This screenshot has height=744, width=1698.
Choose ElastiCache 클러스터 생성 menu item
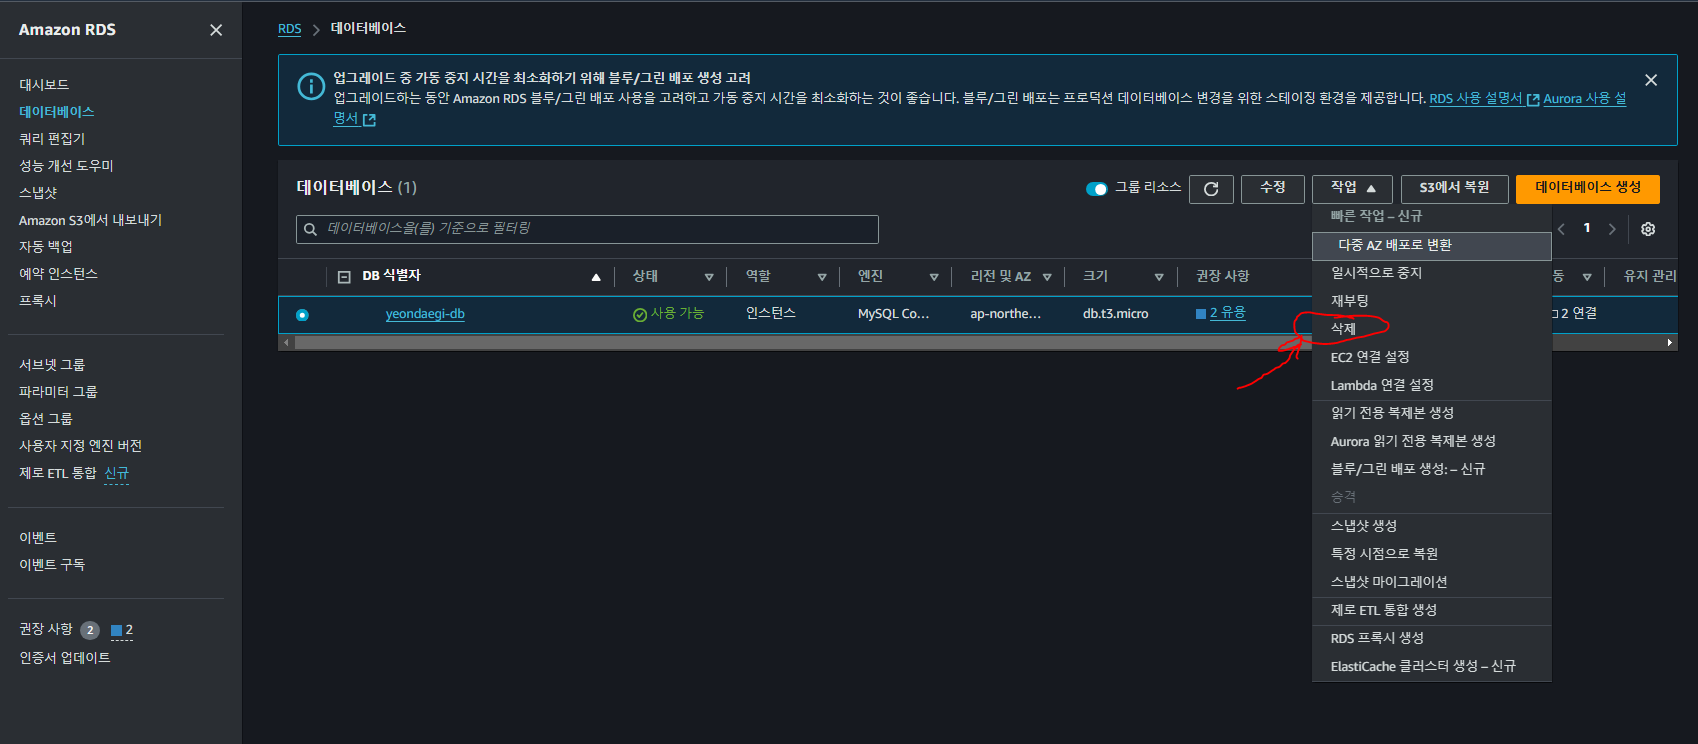coord(1431,666)
